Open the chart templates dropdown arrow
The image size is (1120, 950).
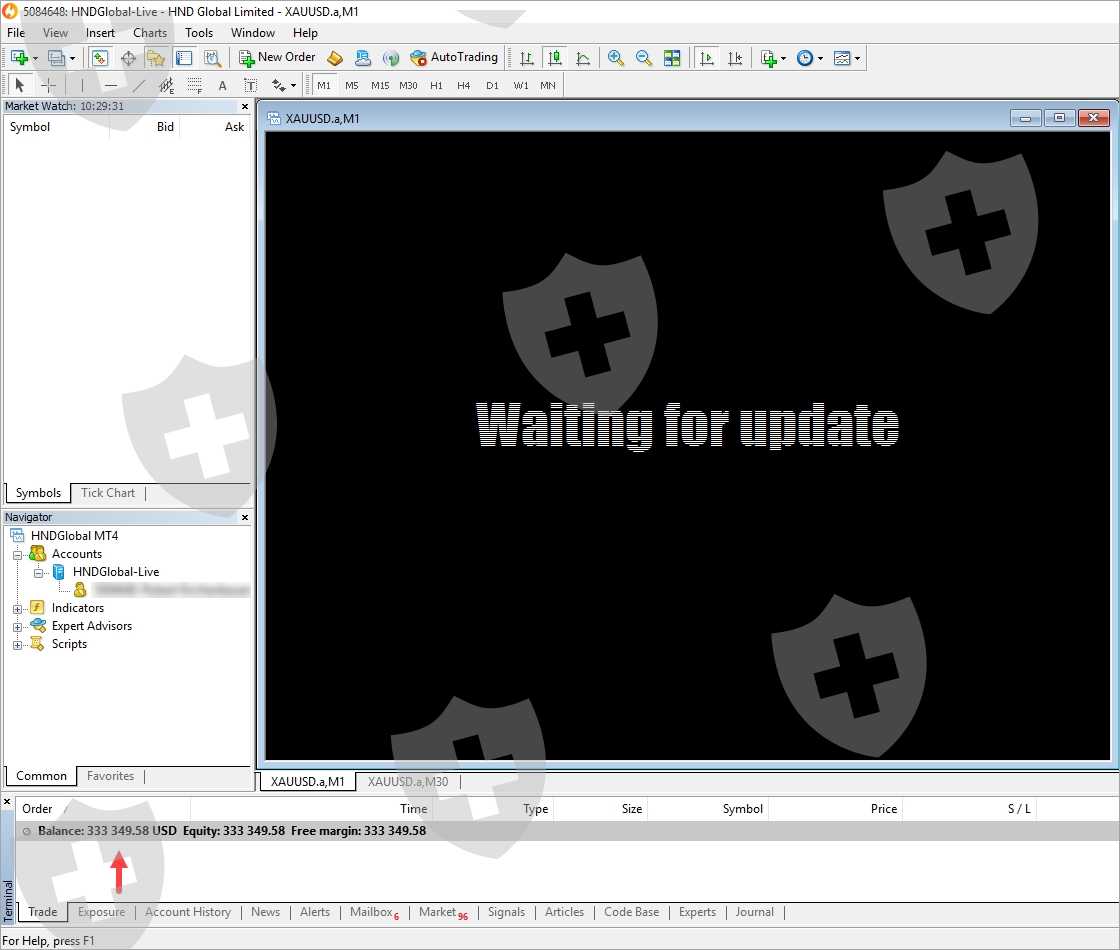[x=857, y=58]
